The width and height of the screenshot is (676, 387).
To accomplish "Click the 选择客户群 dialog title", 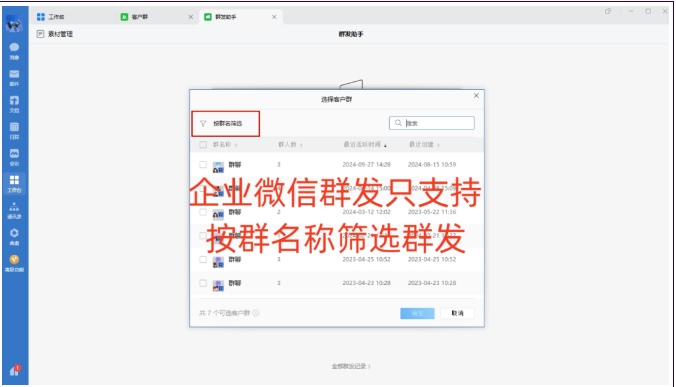I will coord(336,100).
